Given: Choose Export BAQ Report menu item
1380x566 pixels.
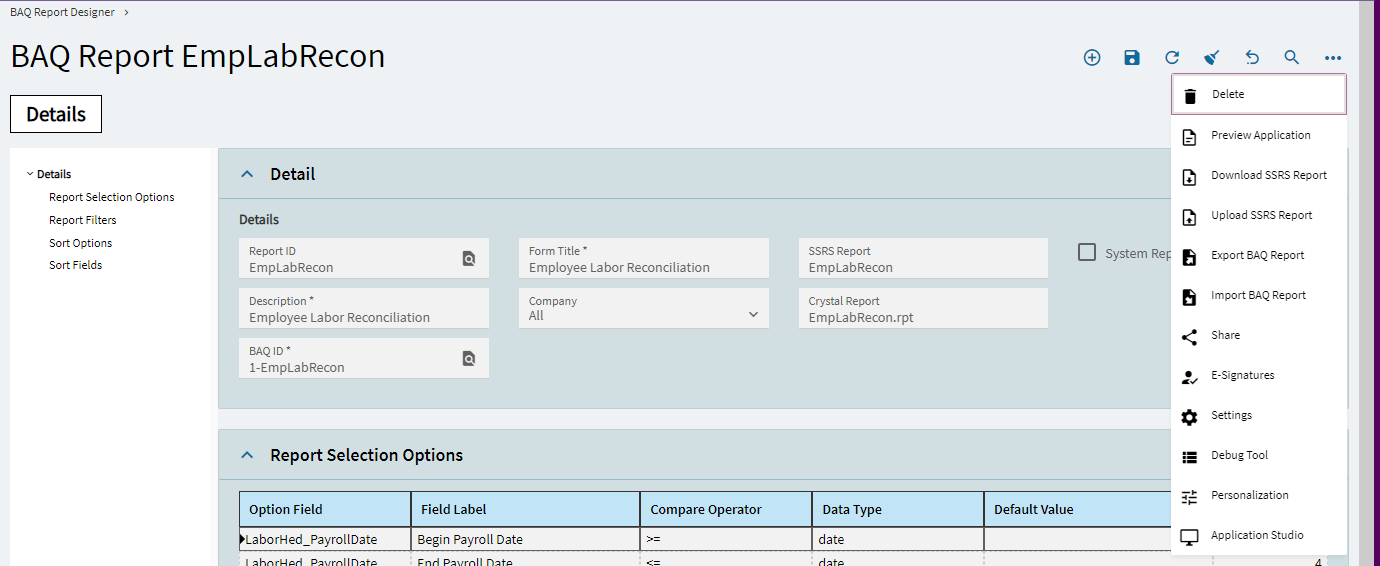Looking at the screenshot, I should 1257,255.
